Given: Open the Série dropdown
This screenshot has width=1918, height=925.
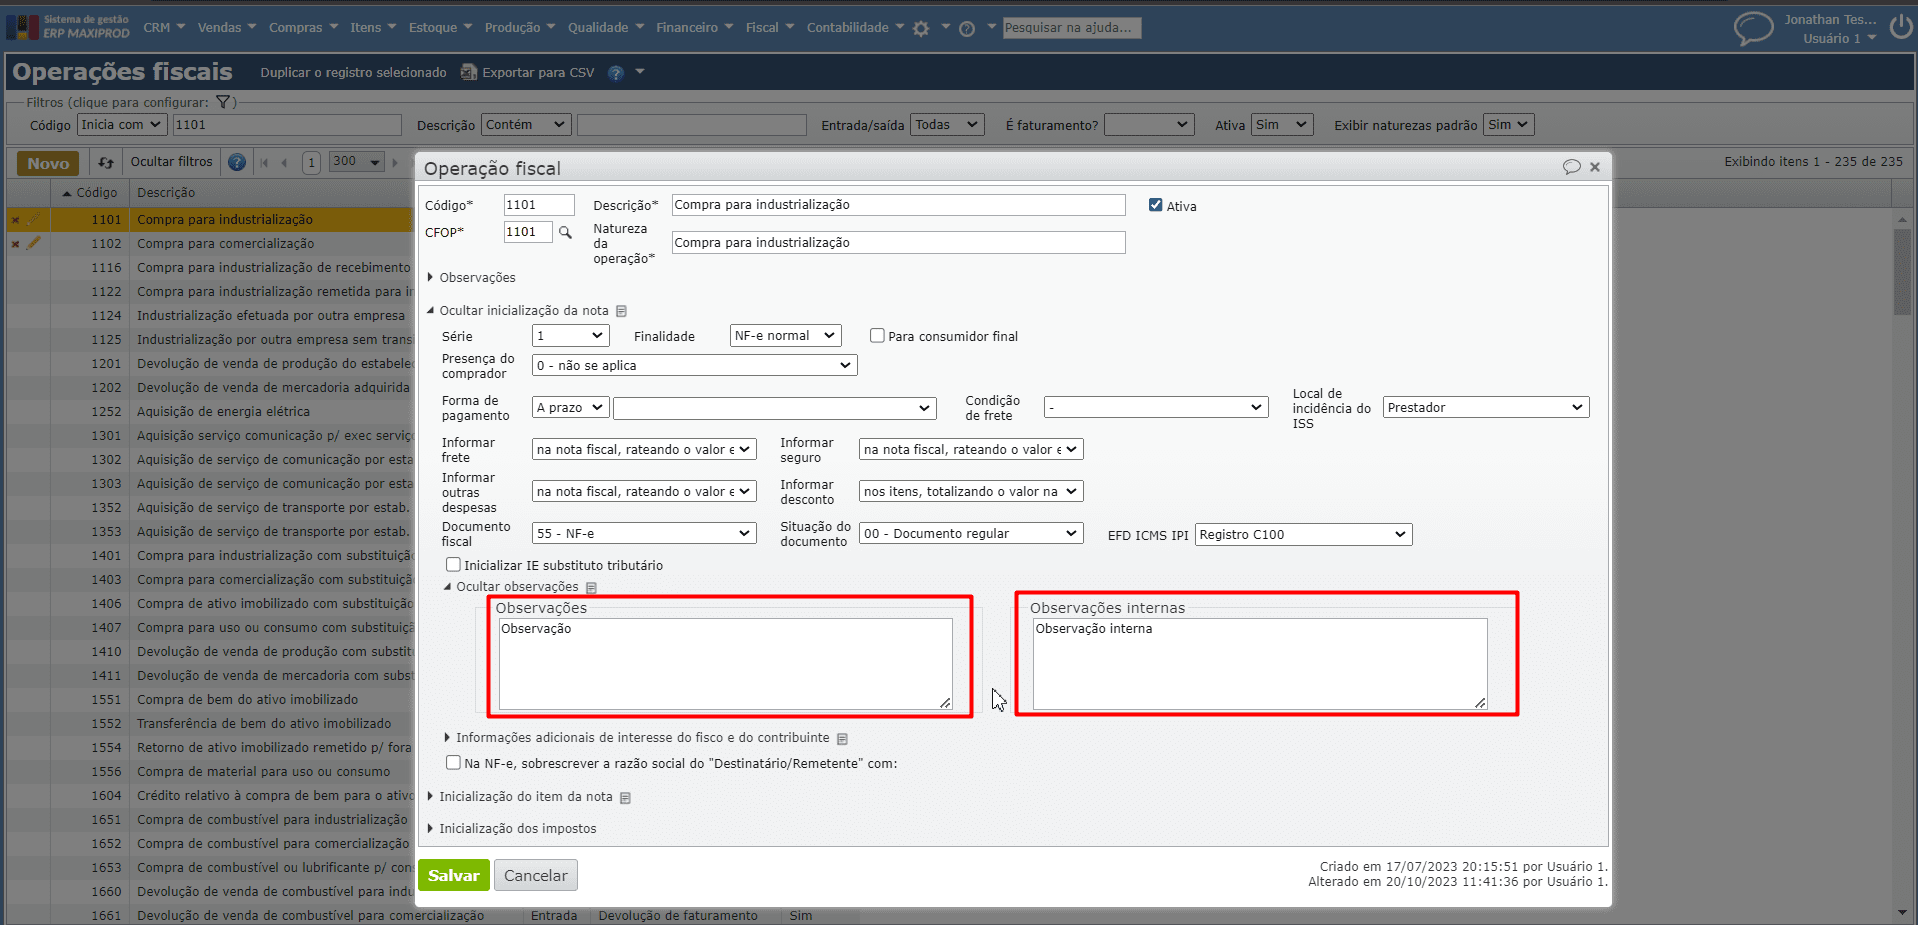Looking at the screenshot, I should (x=570, y=336).
